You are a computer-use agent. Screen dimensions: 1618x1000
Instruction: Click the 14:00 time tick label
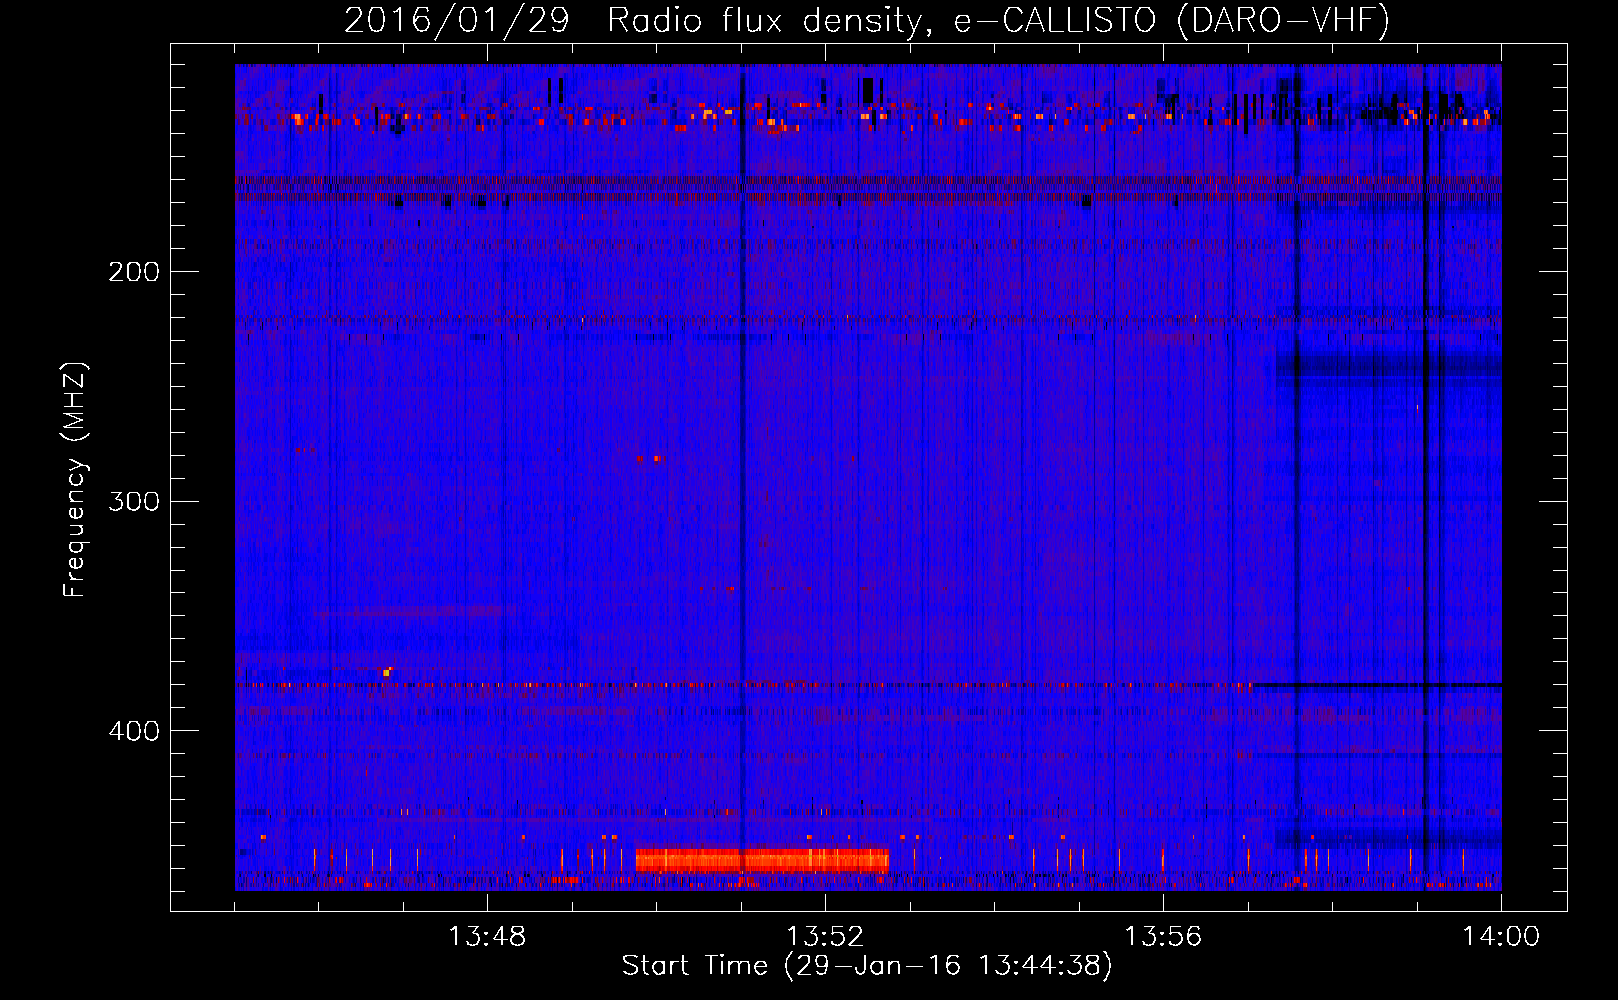(x=1501, y=937)
